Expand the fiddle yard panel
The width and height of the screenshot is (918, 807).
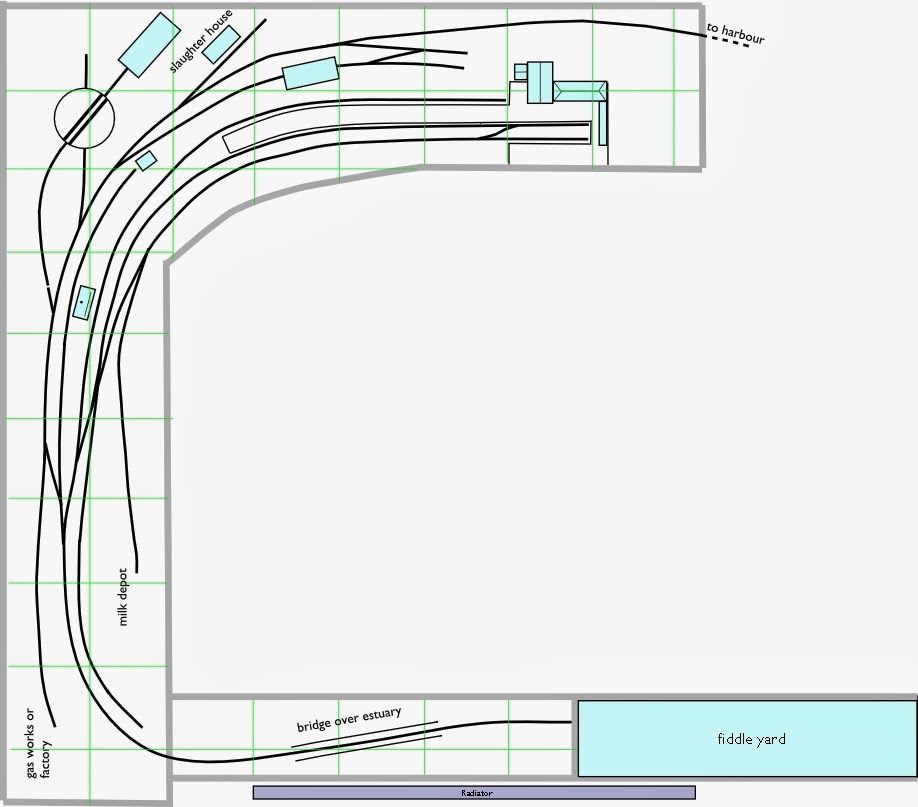point(751,740)
